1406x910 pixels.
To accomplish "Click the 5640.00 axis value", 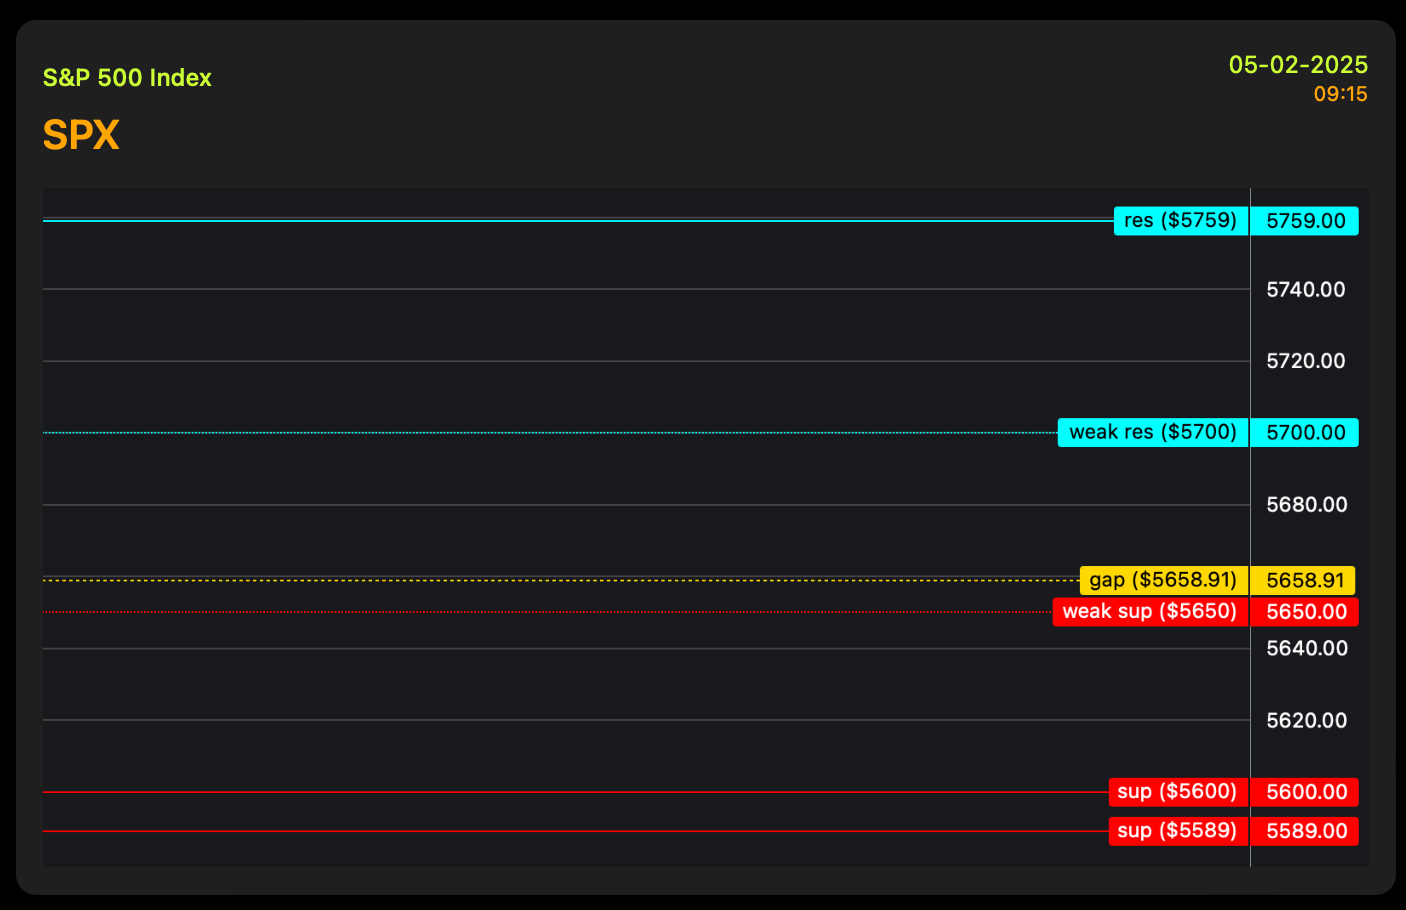I will tap(1307, 649).
